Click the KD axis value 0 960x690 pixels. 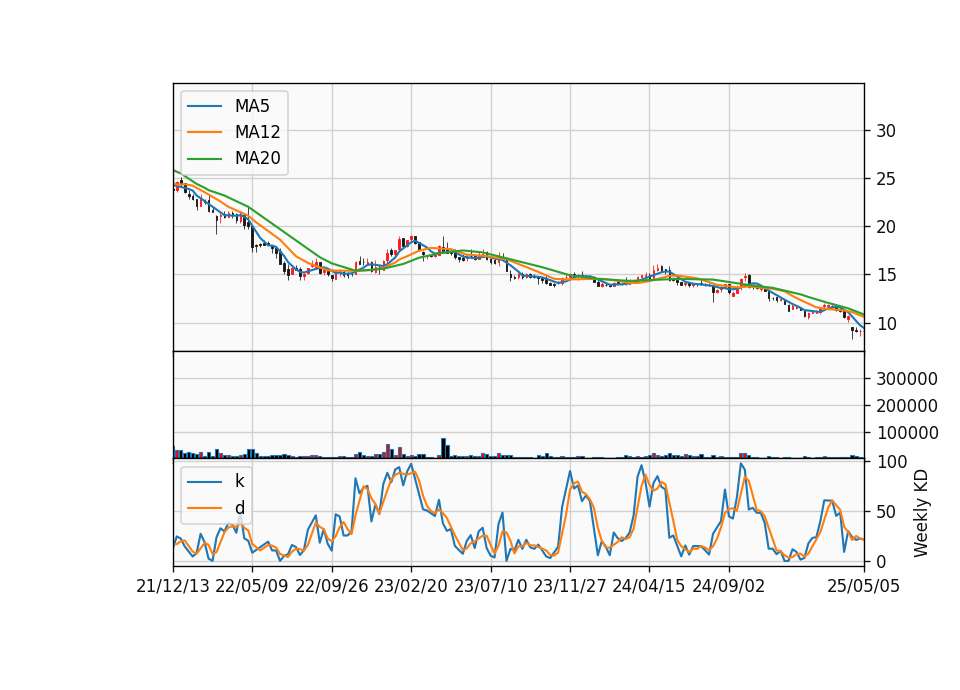coord(881,561)
